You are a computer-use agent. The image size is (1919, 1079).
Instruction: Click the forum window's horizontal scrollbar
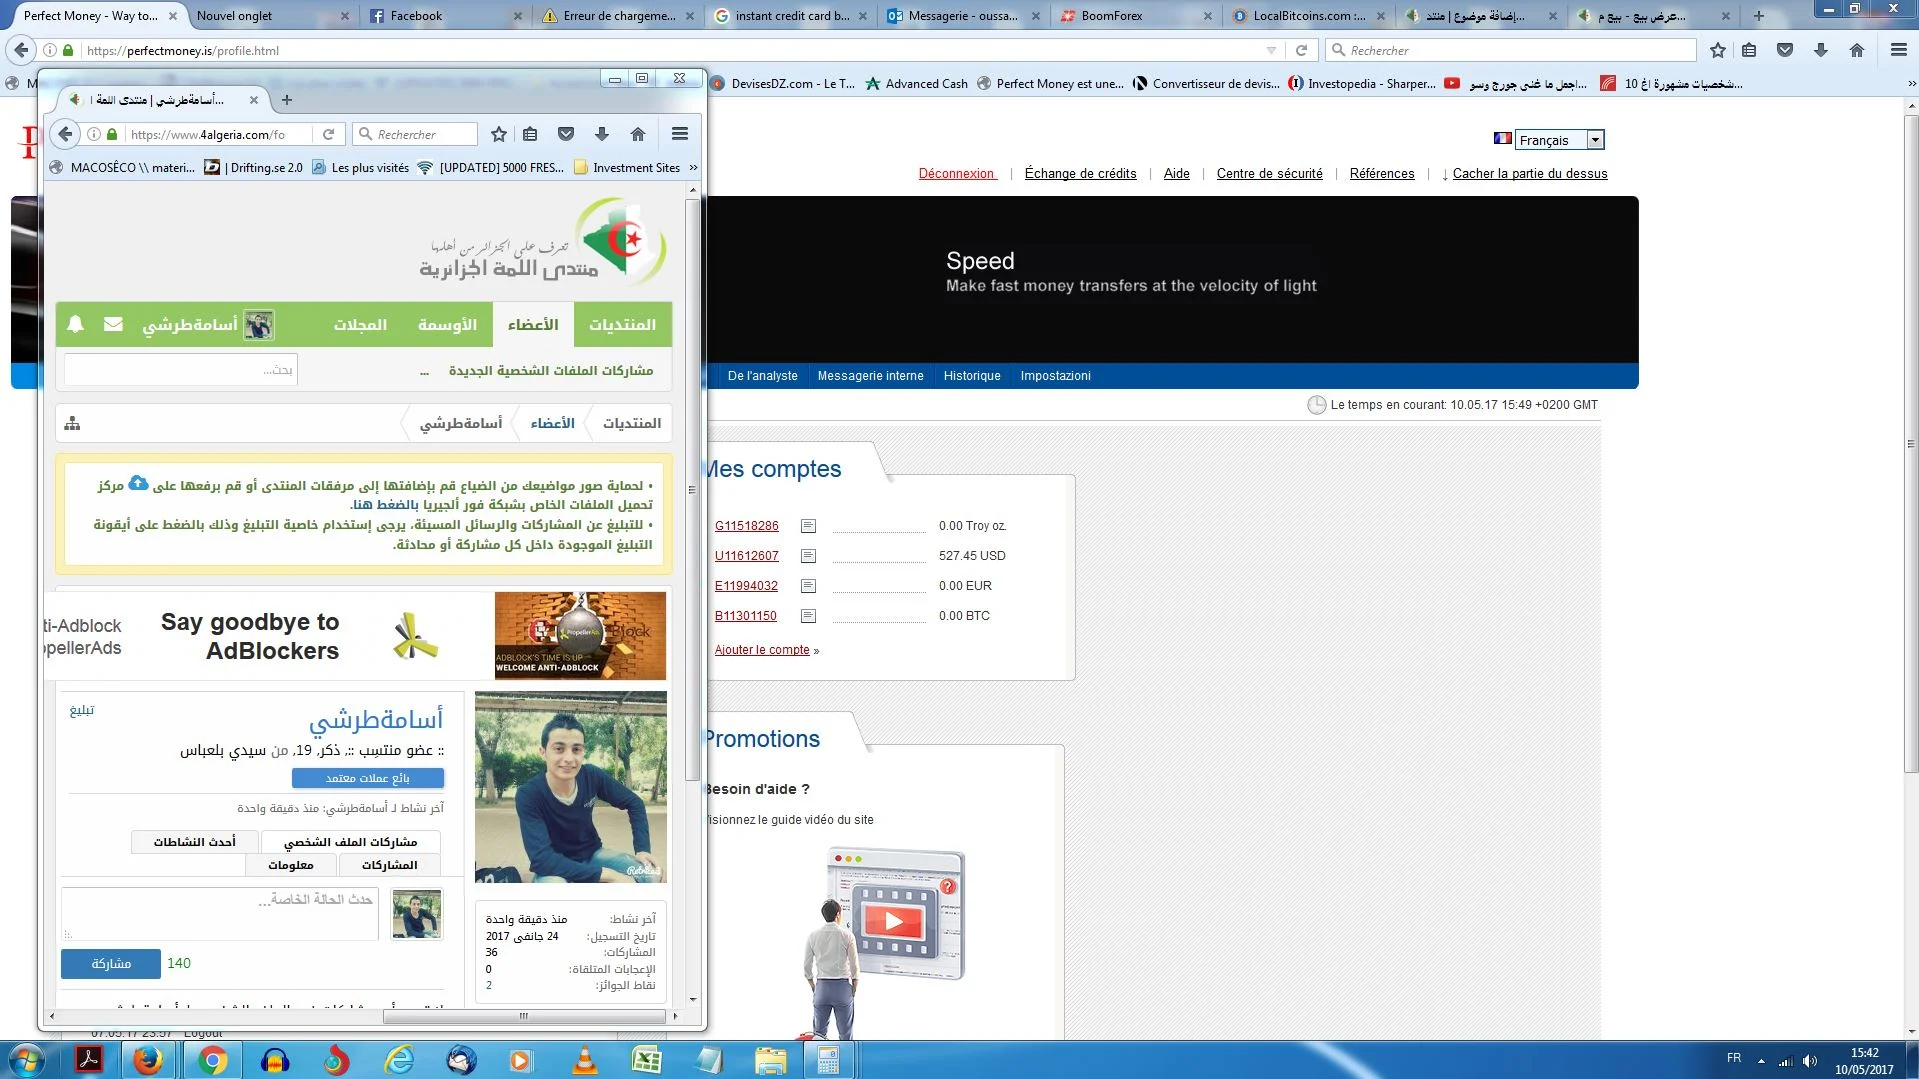point(523,1016)
